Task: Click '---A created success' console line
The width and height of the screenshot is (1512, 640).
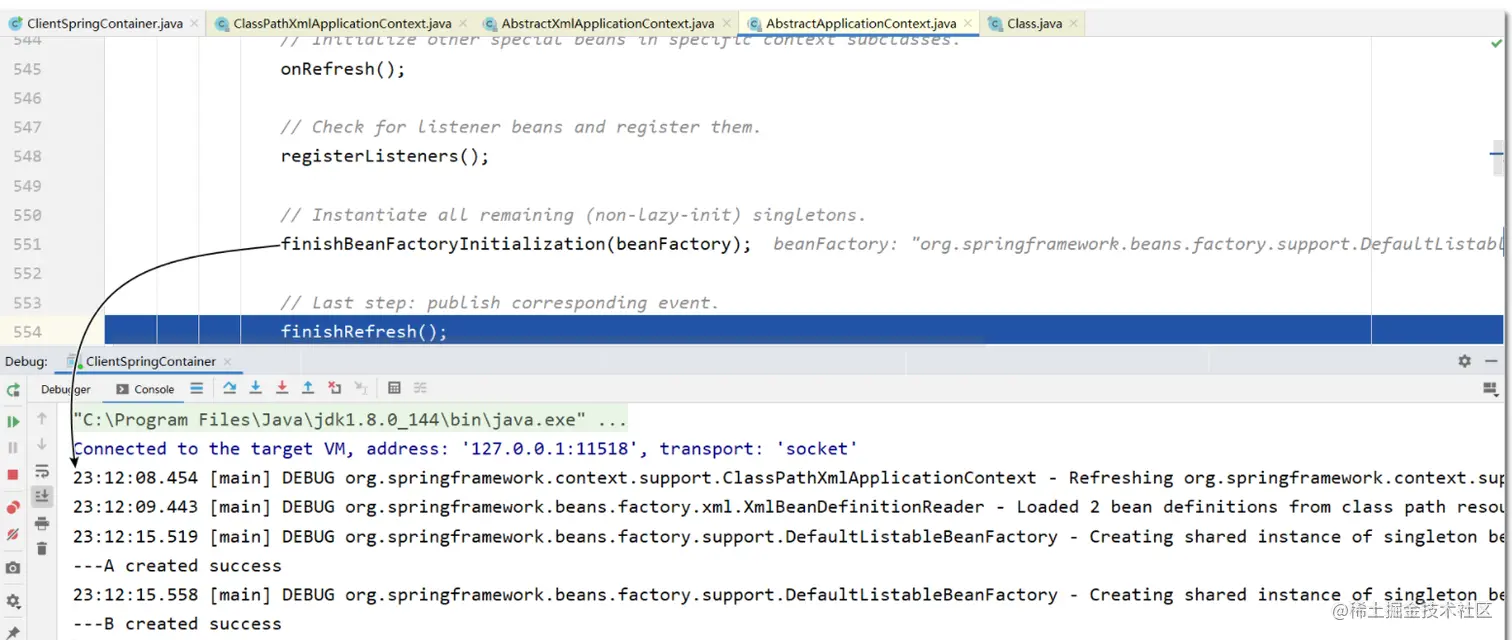Action: [x=177, y=566]
